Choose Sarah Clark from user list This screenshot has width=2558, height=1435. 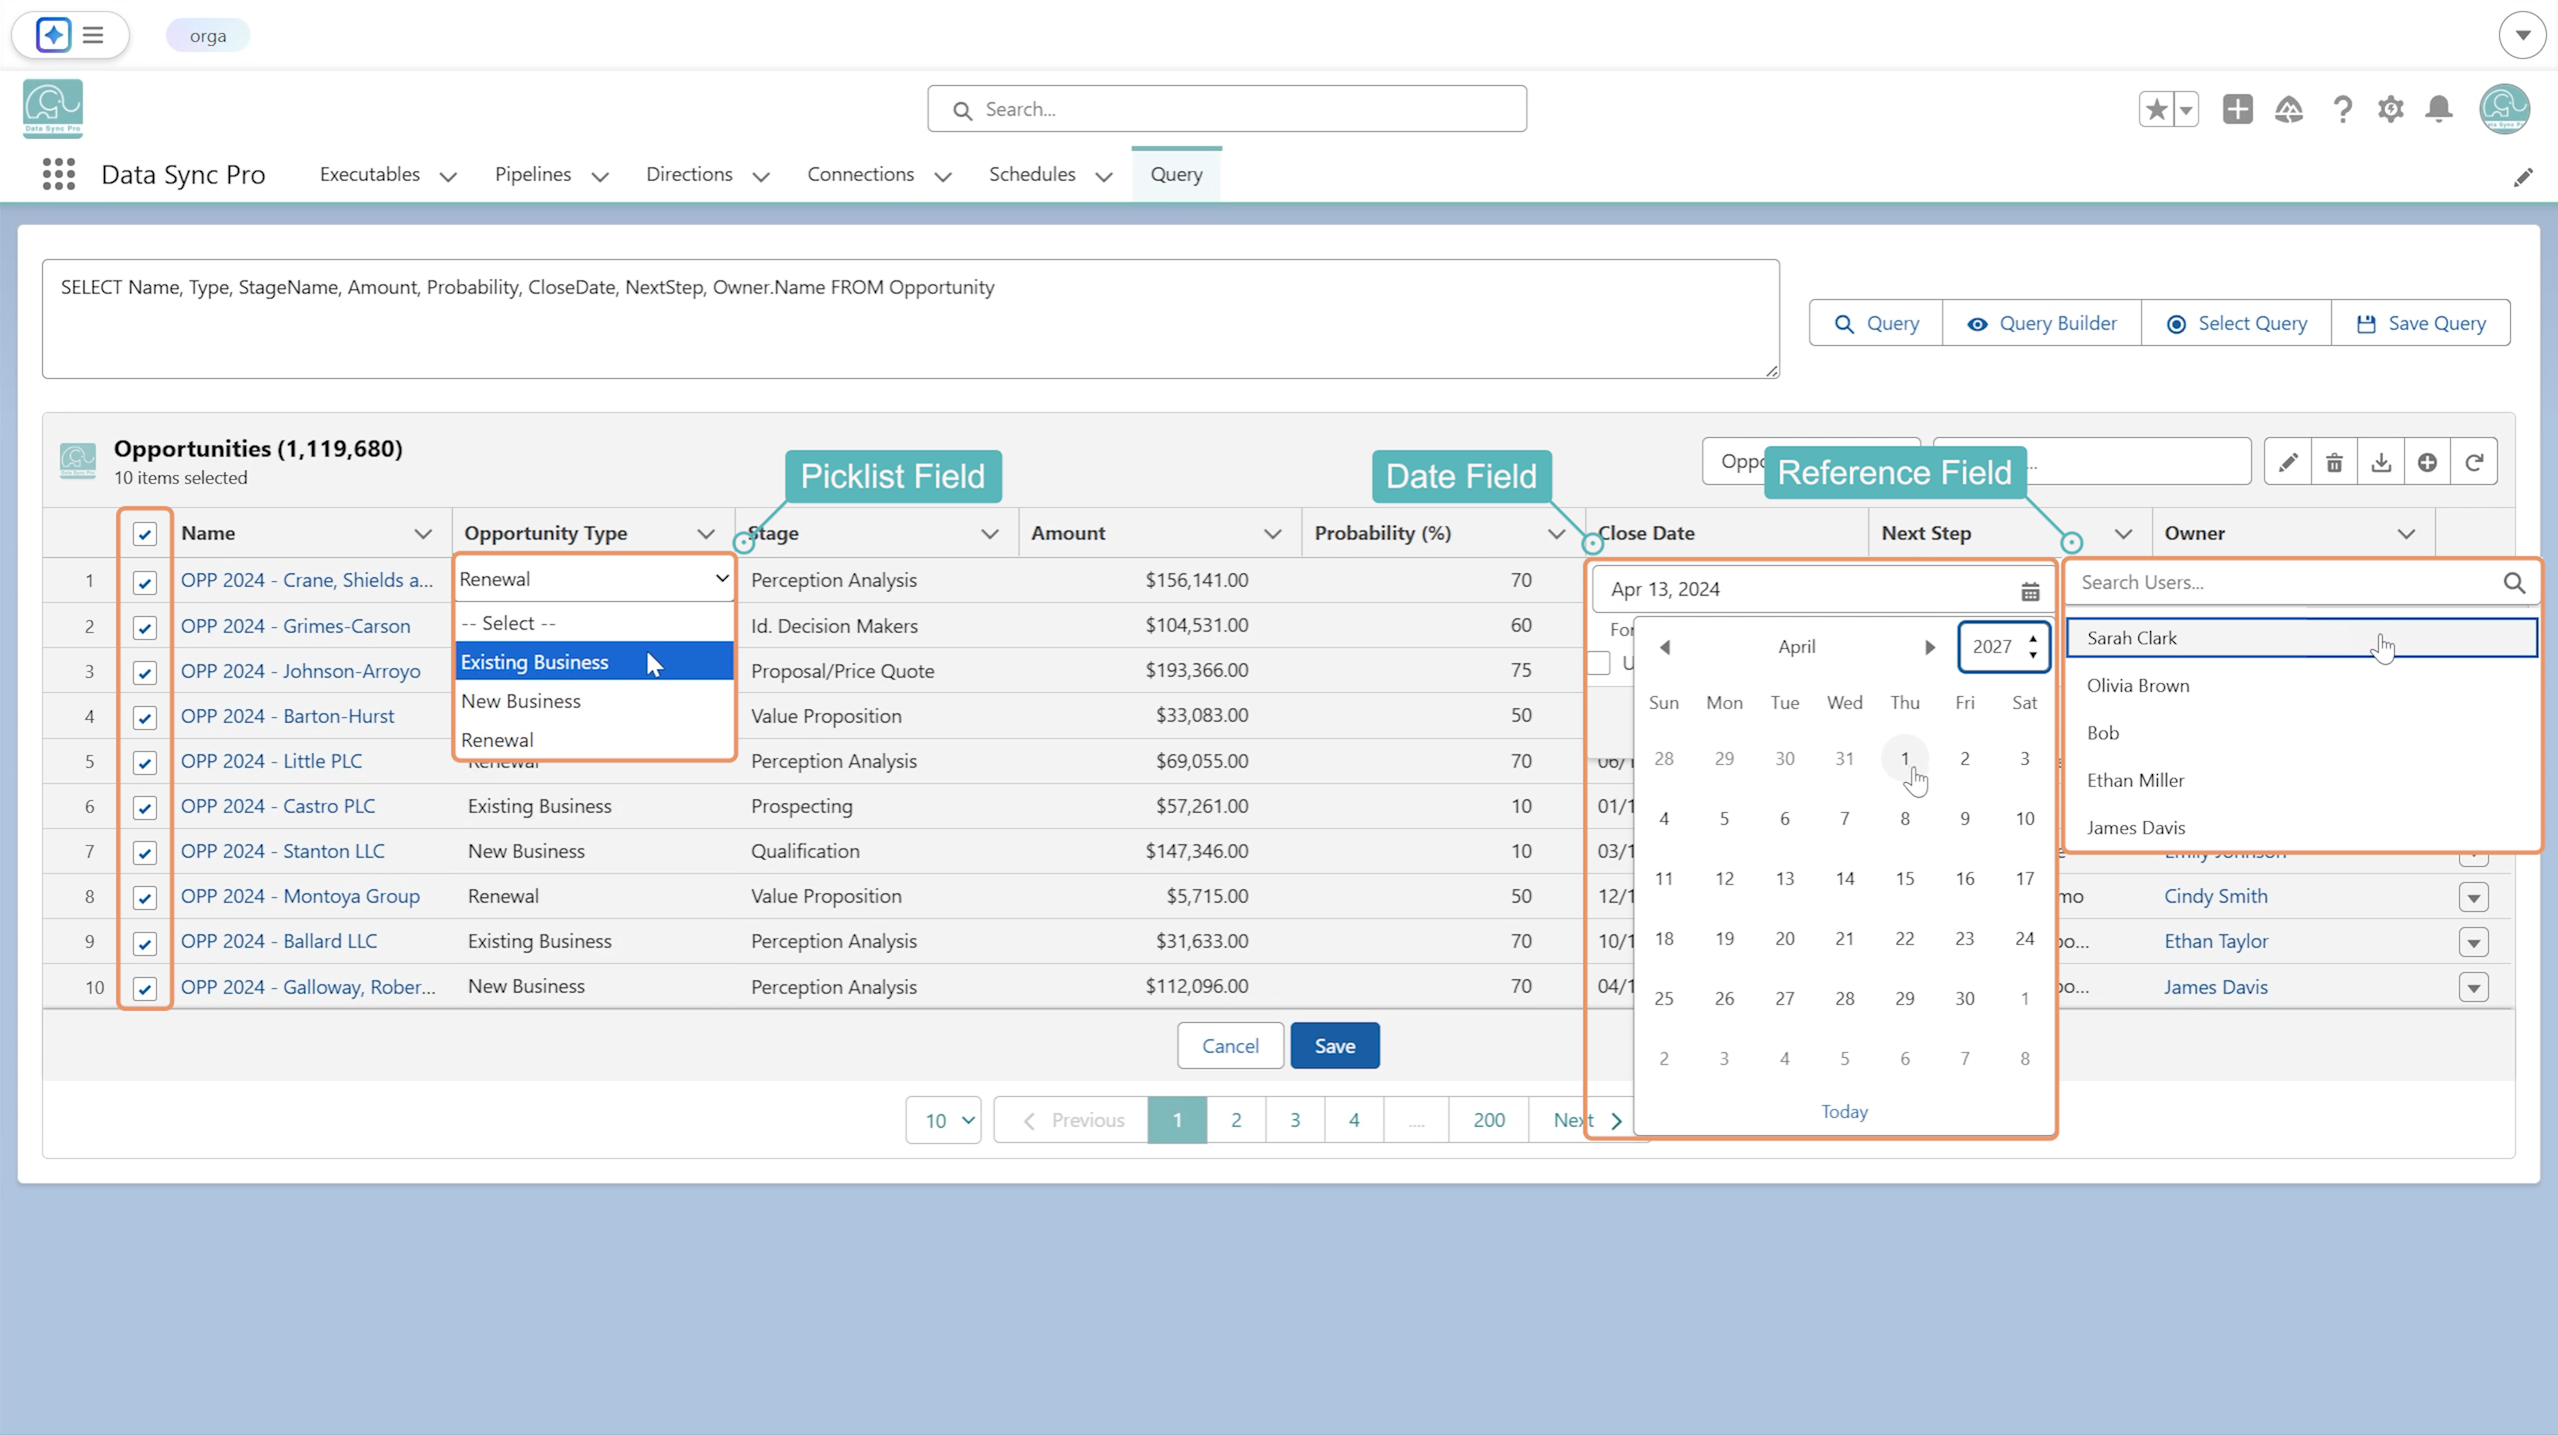click(2301, 638)
